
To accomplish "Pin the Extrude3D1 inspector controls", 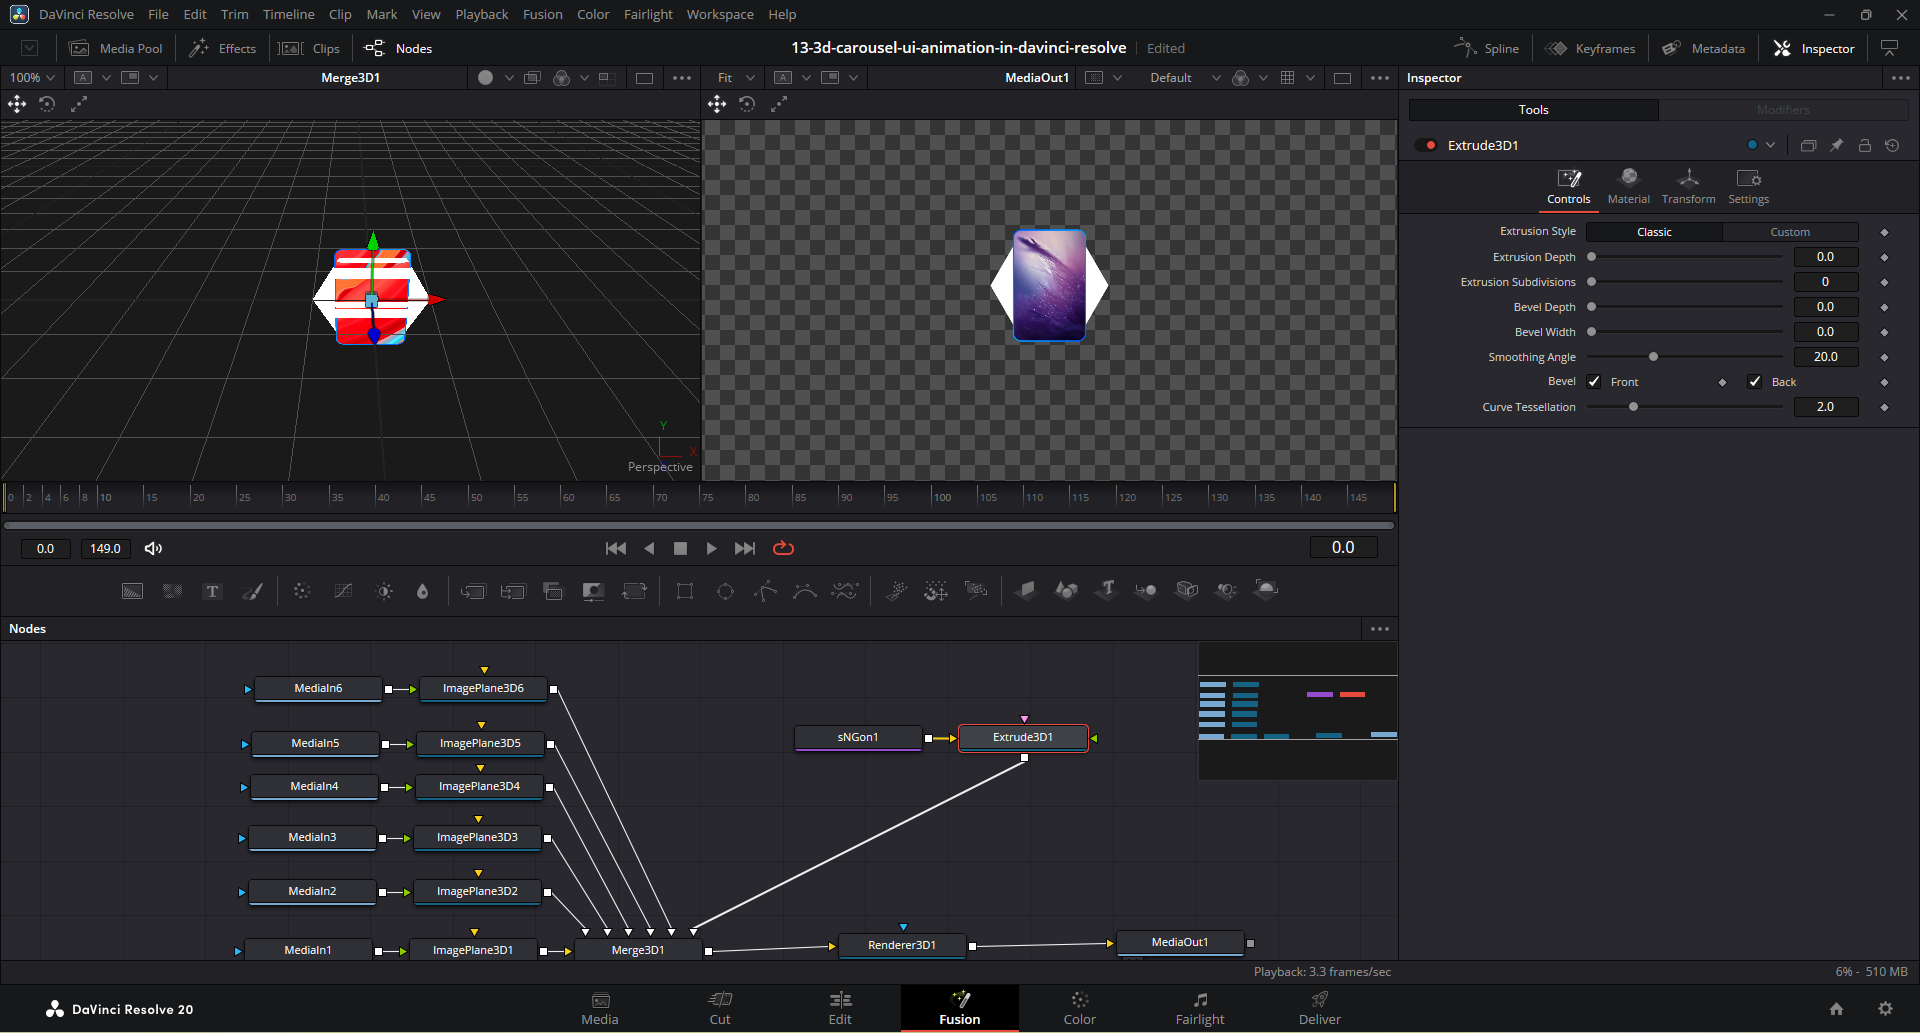I will coord(1836,145).
